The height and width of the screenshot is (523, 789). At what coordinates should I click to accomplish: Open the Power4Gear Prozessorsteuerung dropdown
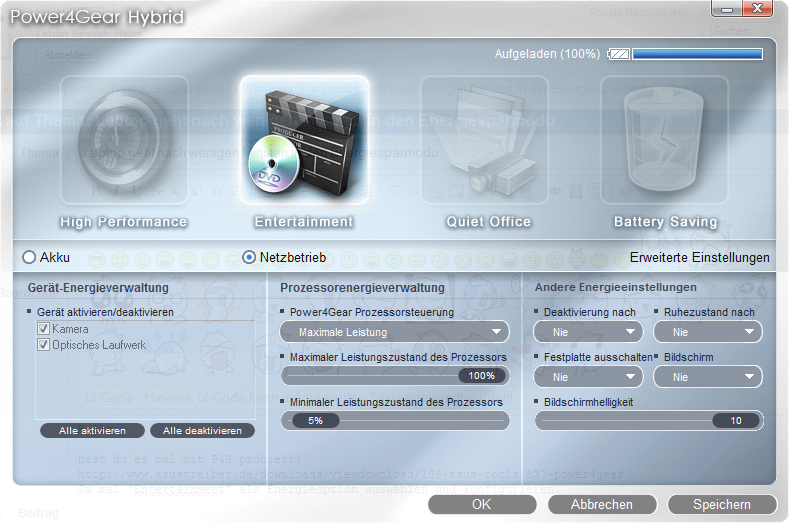pyautogui.click(x=394, y=332)
